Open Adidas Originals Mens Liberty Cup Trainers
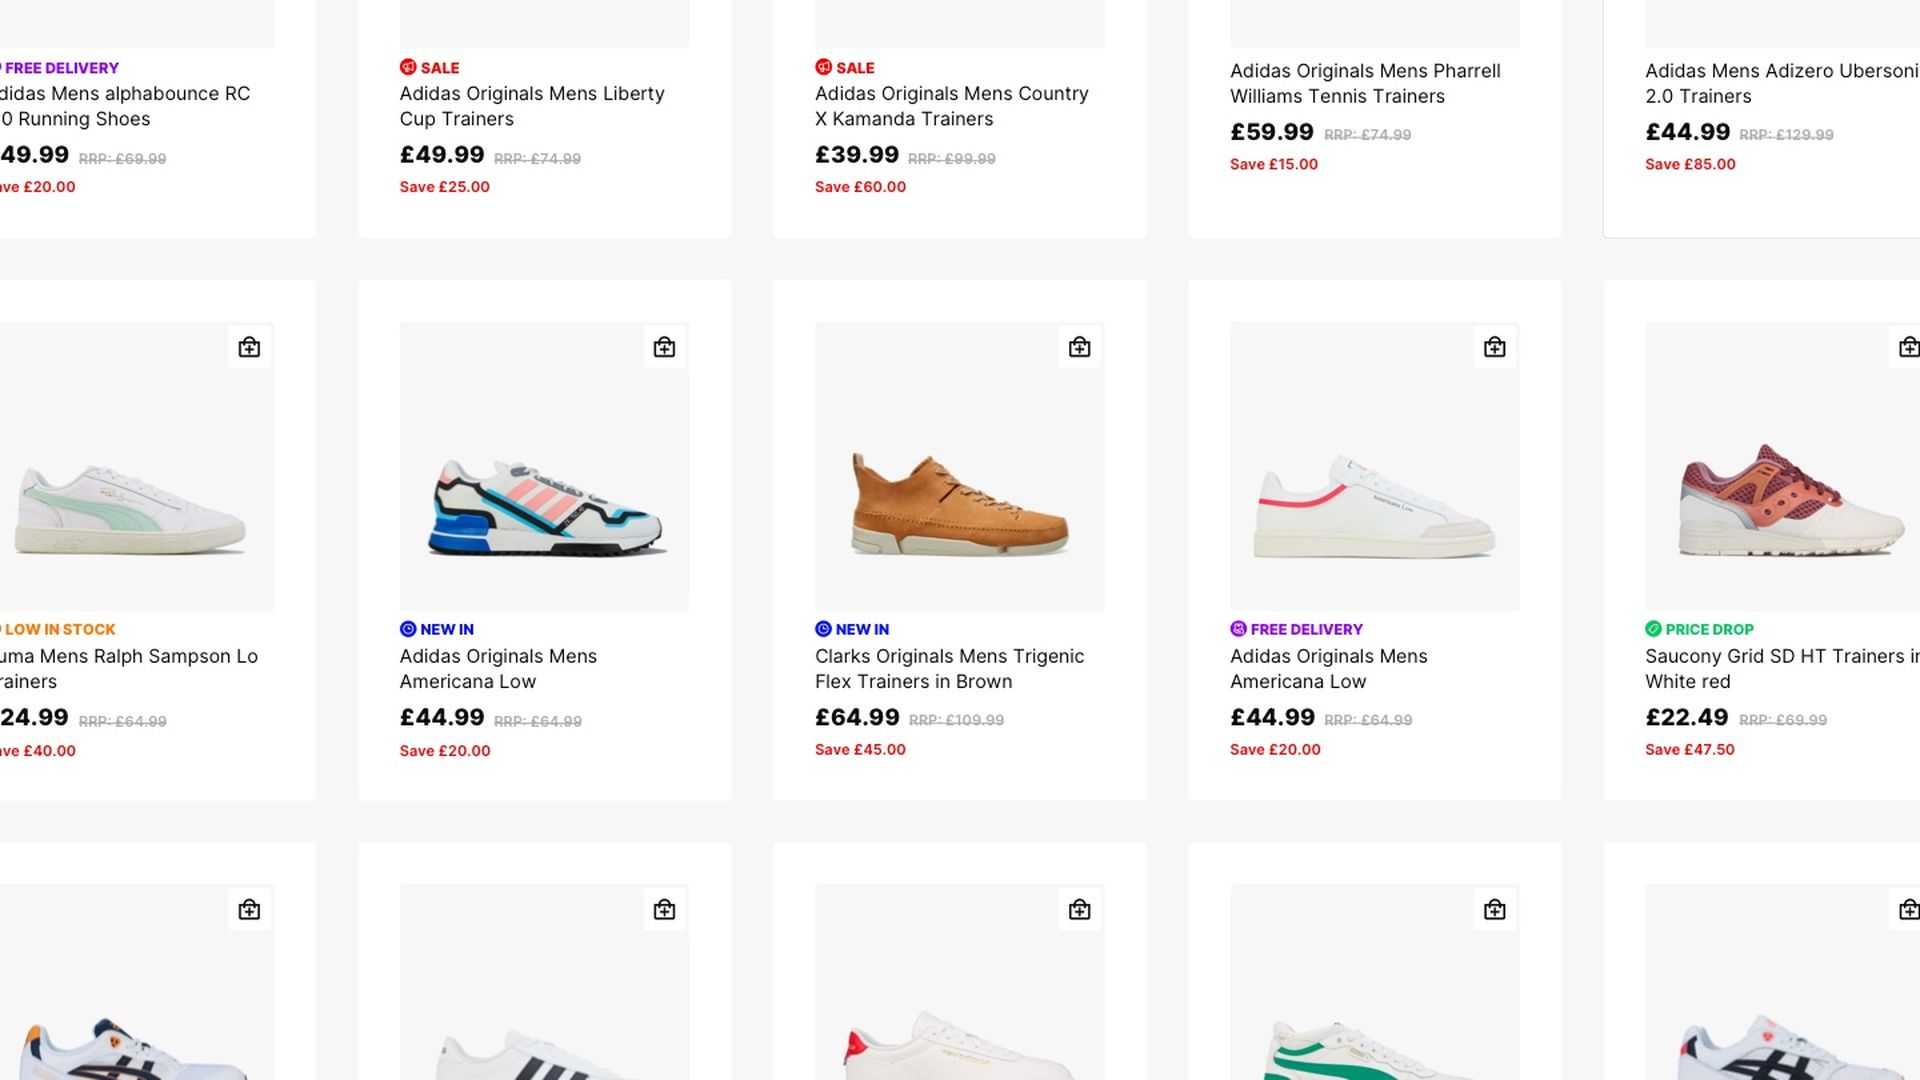Image resolution: width=1920 pixels, height=1080 pixels. click(x=532, y=106)
